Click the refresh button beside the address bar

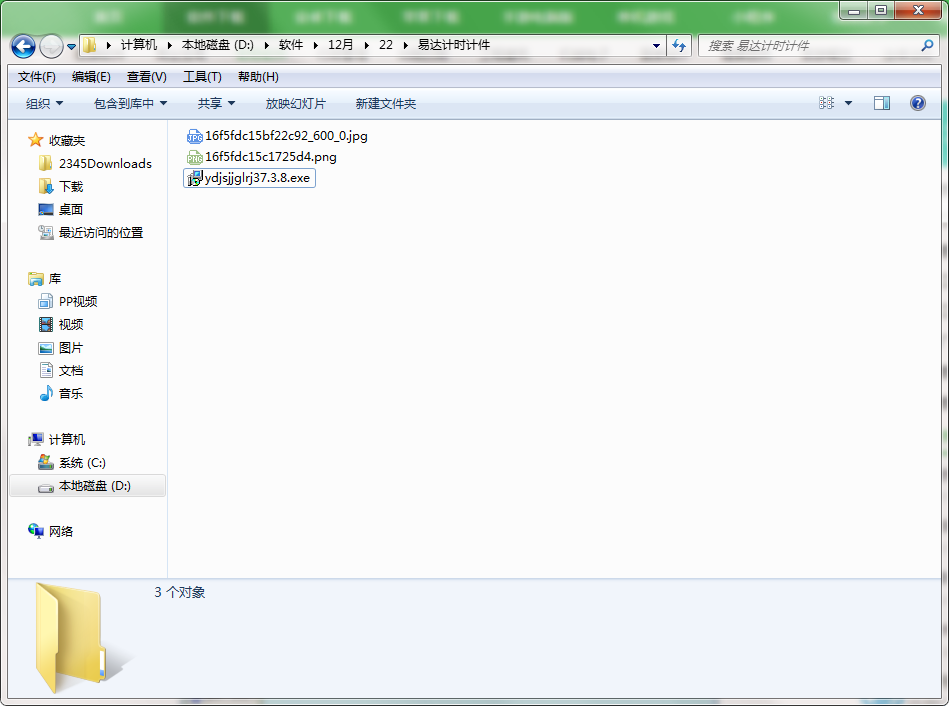679,45
